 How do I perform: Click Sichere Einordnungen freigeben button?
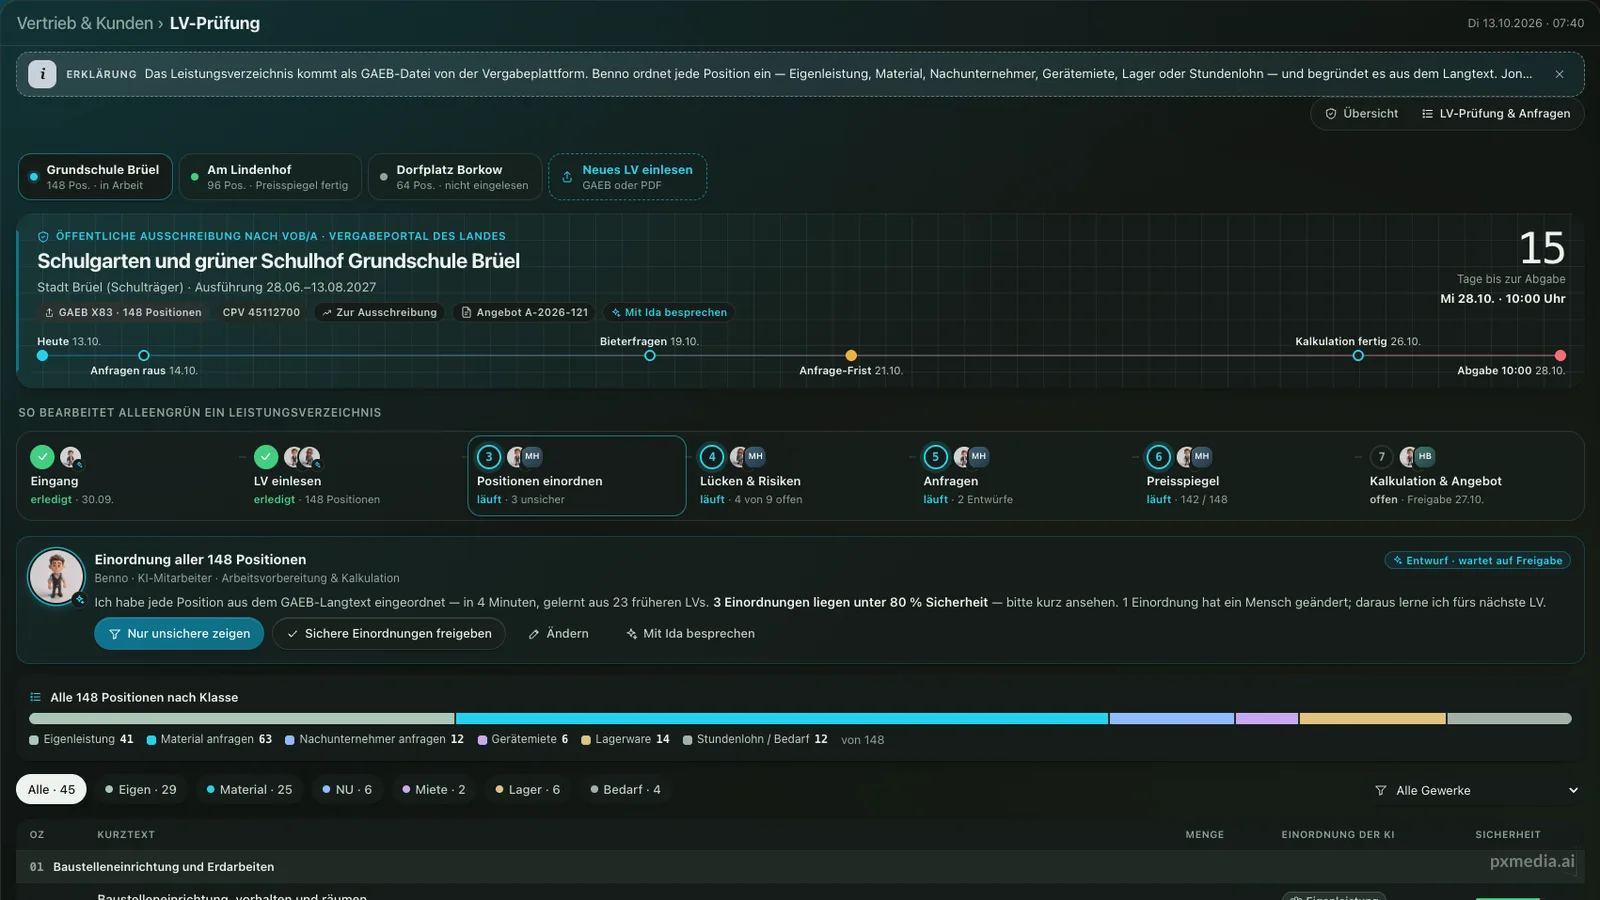tap(389, 634)
